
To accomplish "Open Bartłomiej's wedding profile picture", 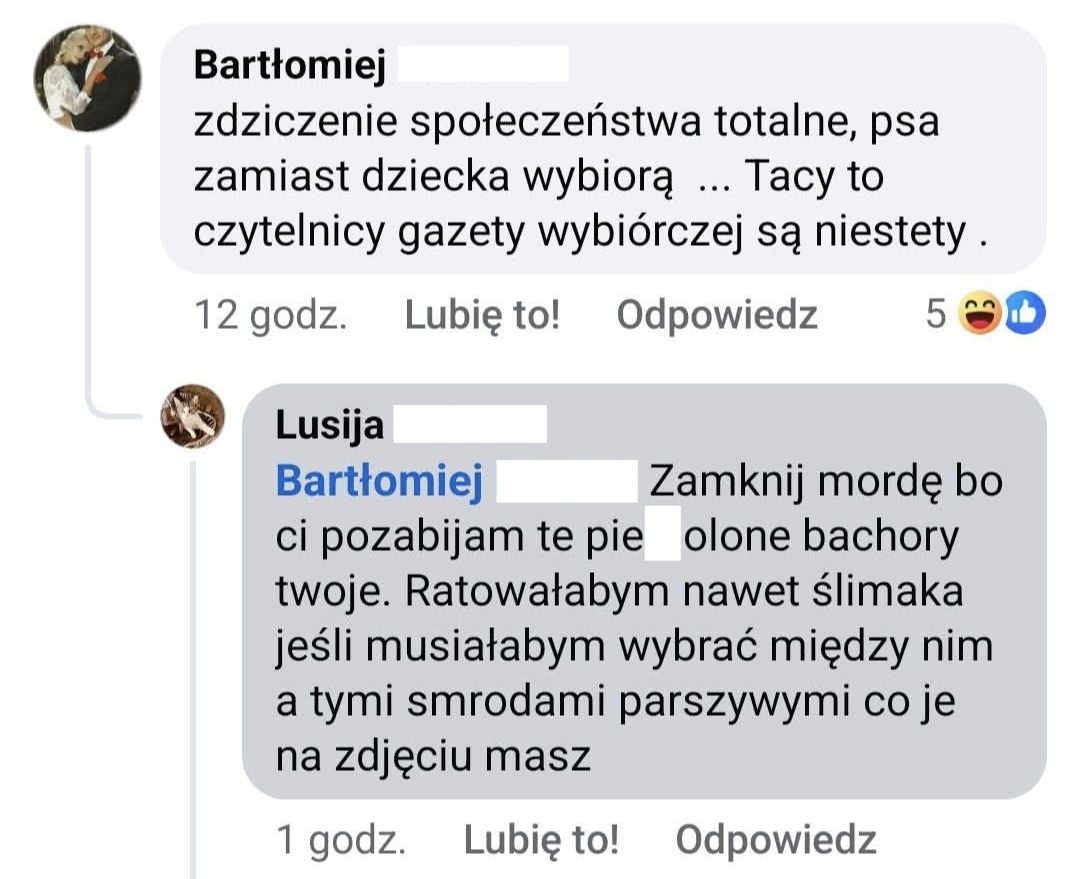I will [x=87, y=79].
